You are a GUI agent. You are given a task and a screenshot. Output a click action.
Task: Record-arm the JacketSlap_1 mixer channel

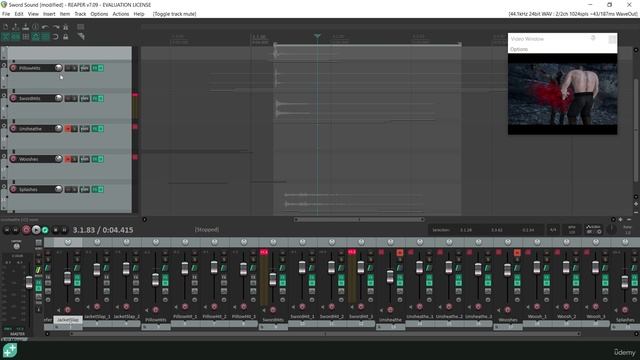click(x=97, y=306)
